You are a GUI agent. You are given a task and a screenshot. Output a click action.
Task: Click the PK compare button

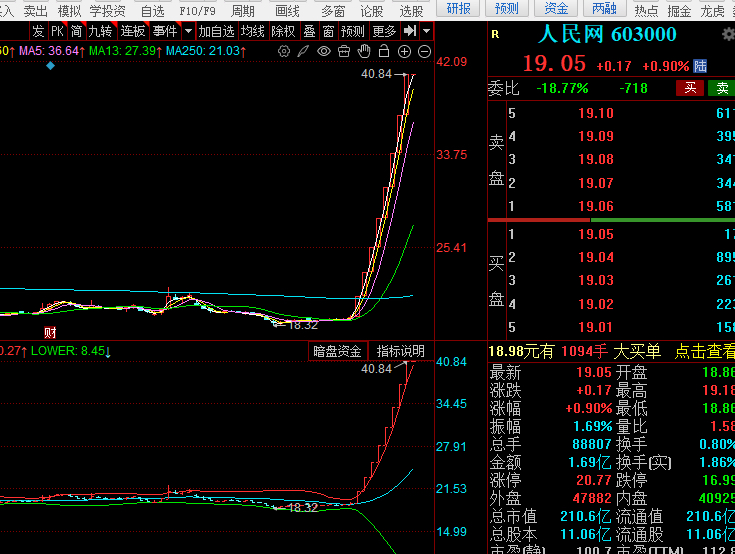point(57,31)
